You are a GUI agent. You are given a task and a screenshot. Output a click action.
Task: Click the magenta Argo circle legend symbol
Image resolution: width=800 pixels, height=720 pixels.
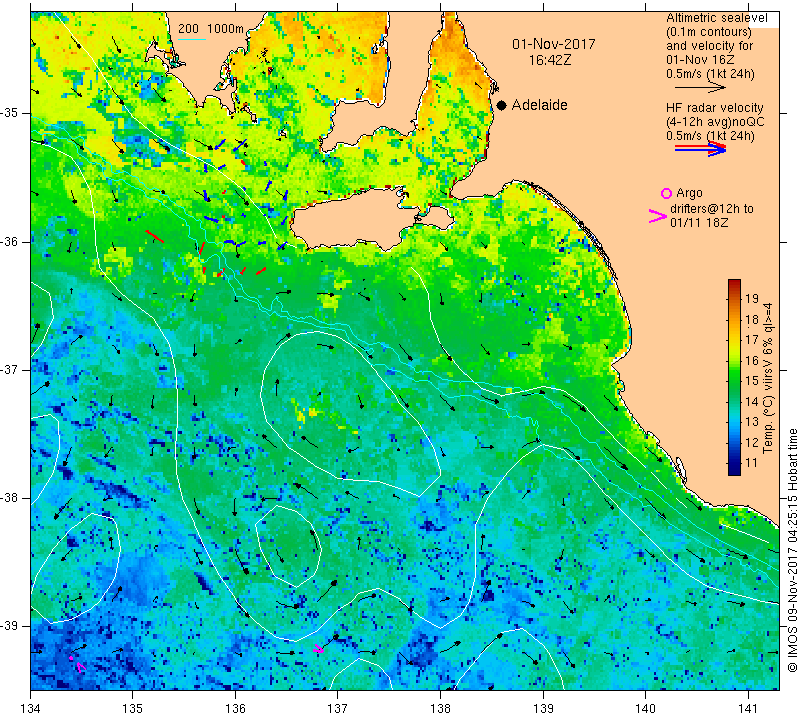pyautogui.click(x=666, y=193)
